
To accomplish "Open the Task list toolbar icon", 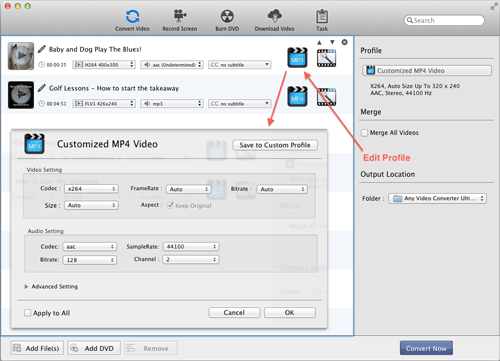I will coord(322,20).
